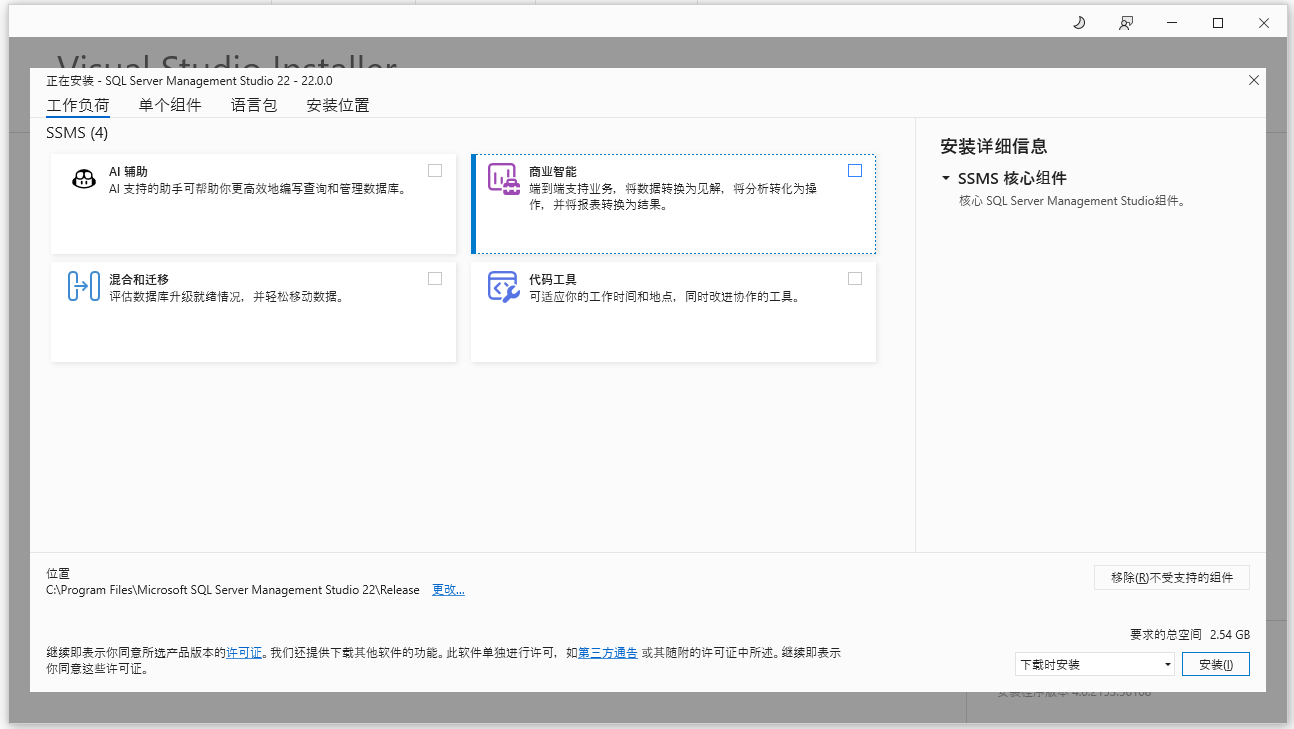Switch to the 安装位置 tab
This screenshot has width=1294, height=729.
[337, 104]
